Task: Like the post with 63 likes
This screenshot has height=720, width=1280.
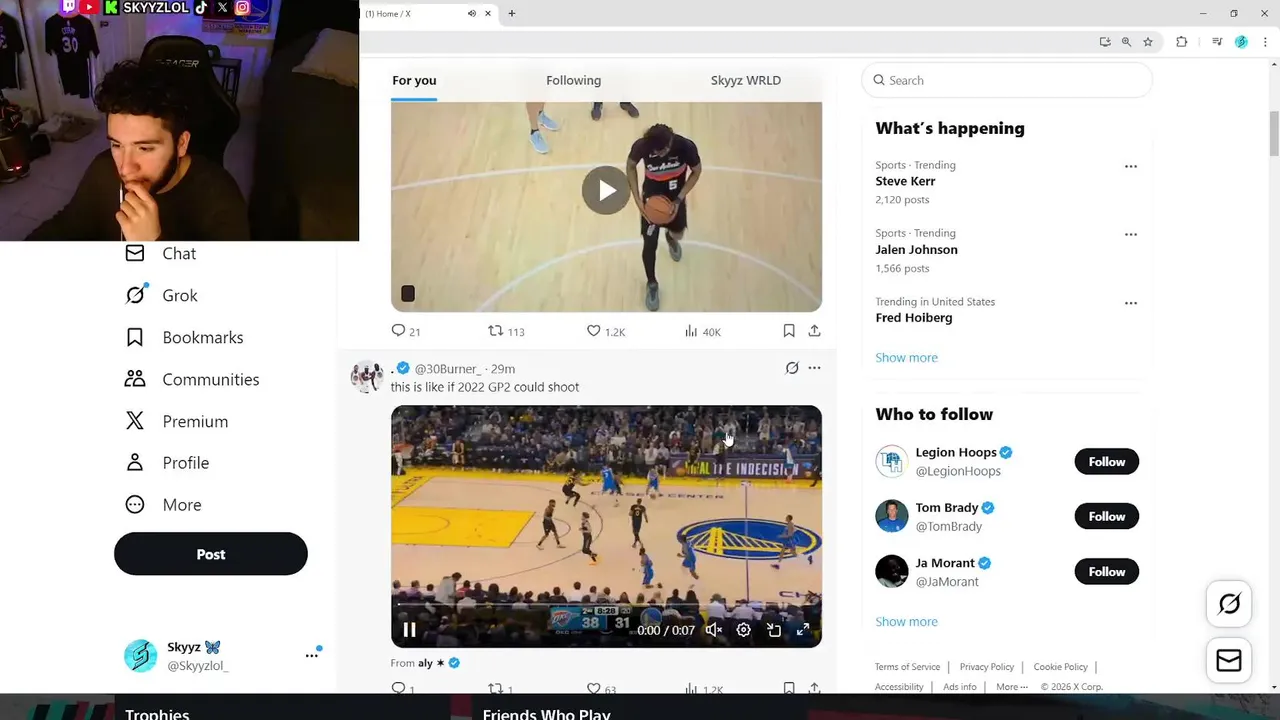Action: coord(601,688)
